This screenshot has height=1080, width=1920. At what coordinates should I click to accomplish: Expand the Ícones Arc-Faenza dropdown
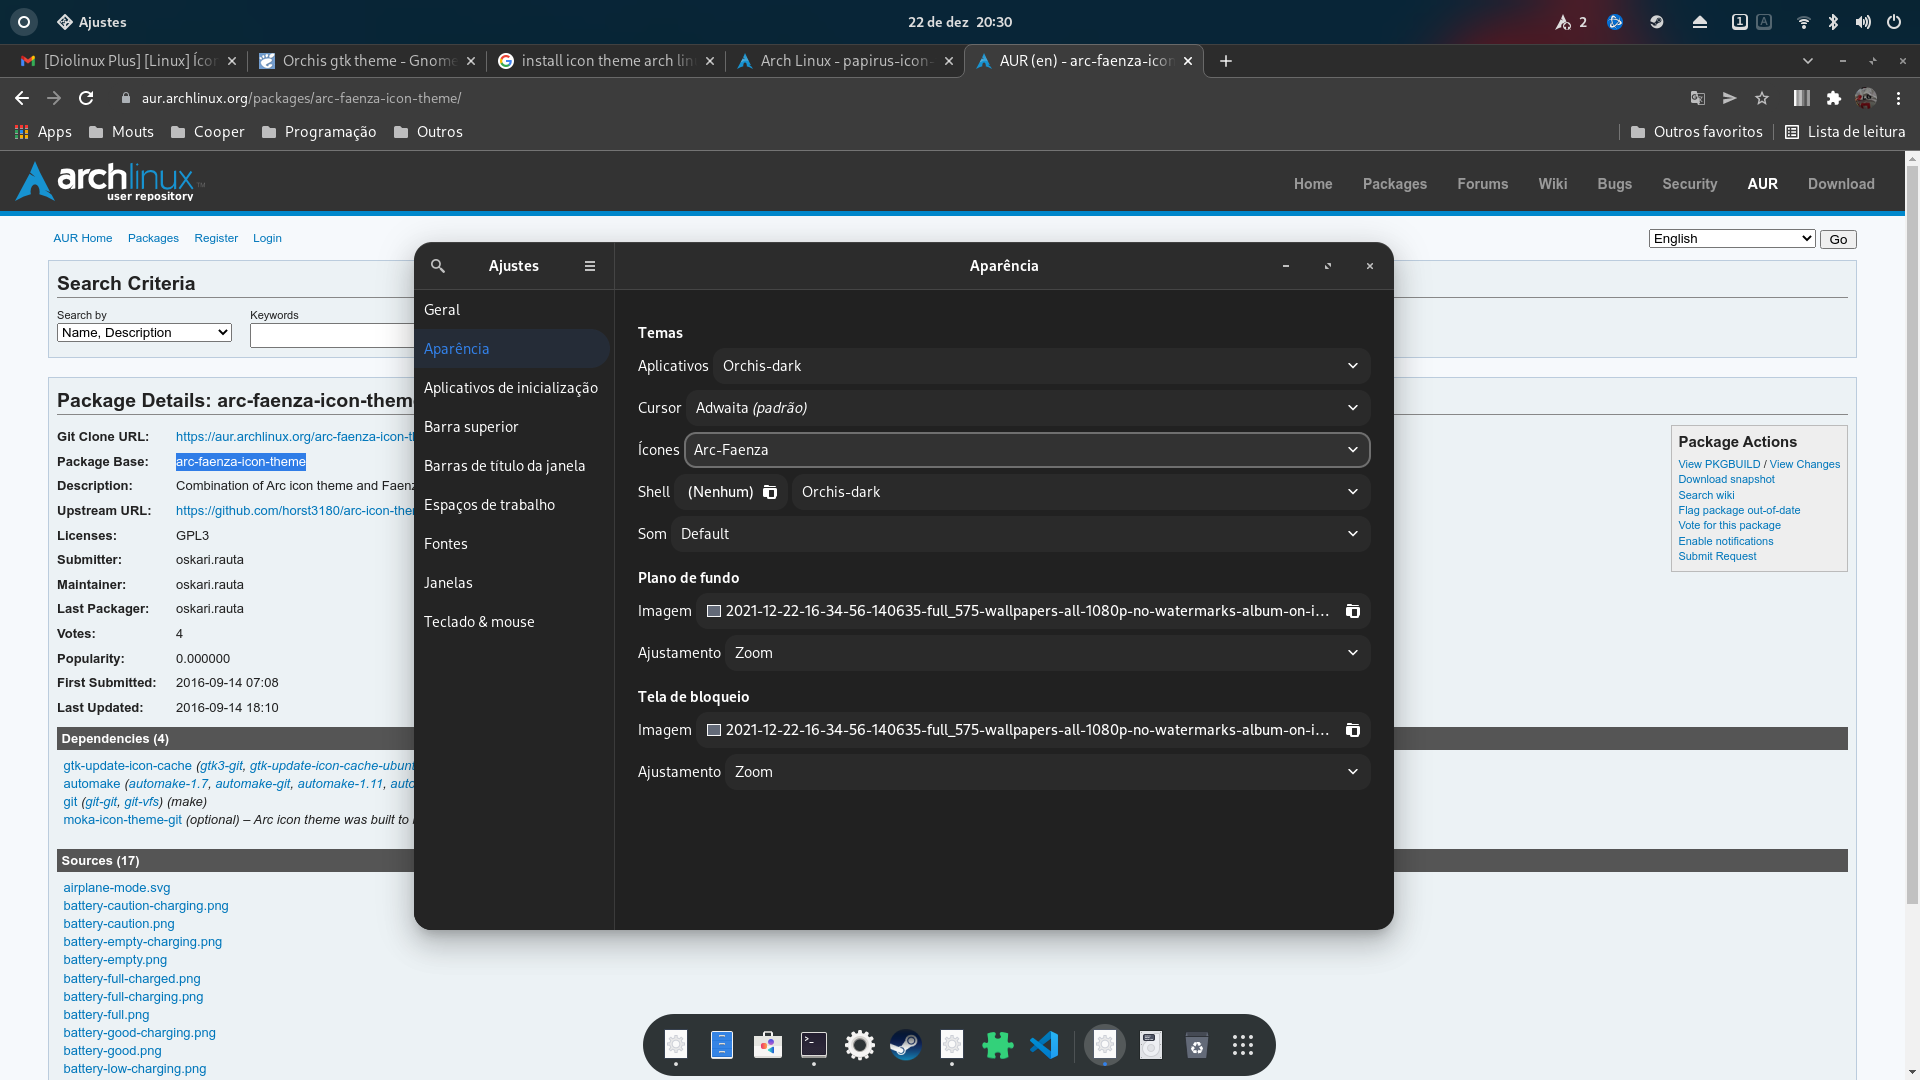[1027, 450]
